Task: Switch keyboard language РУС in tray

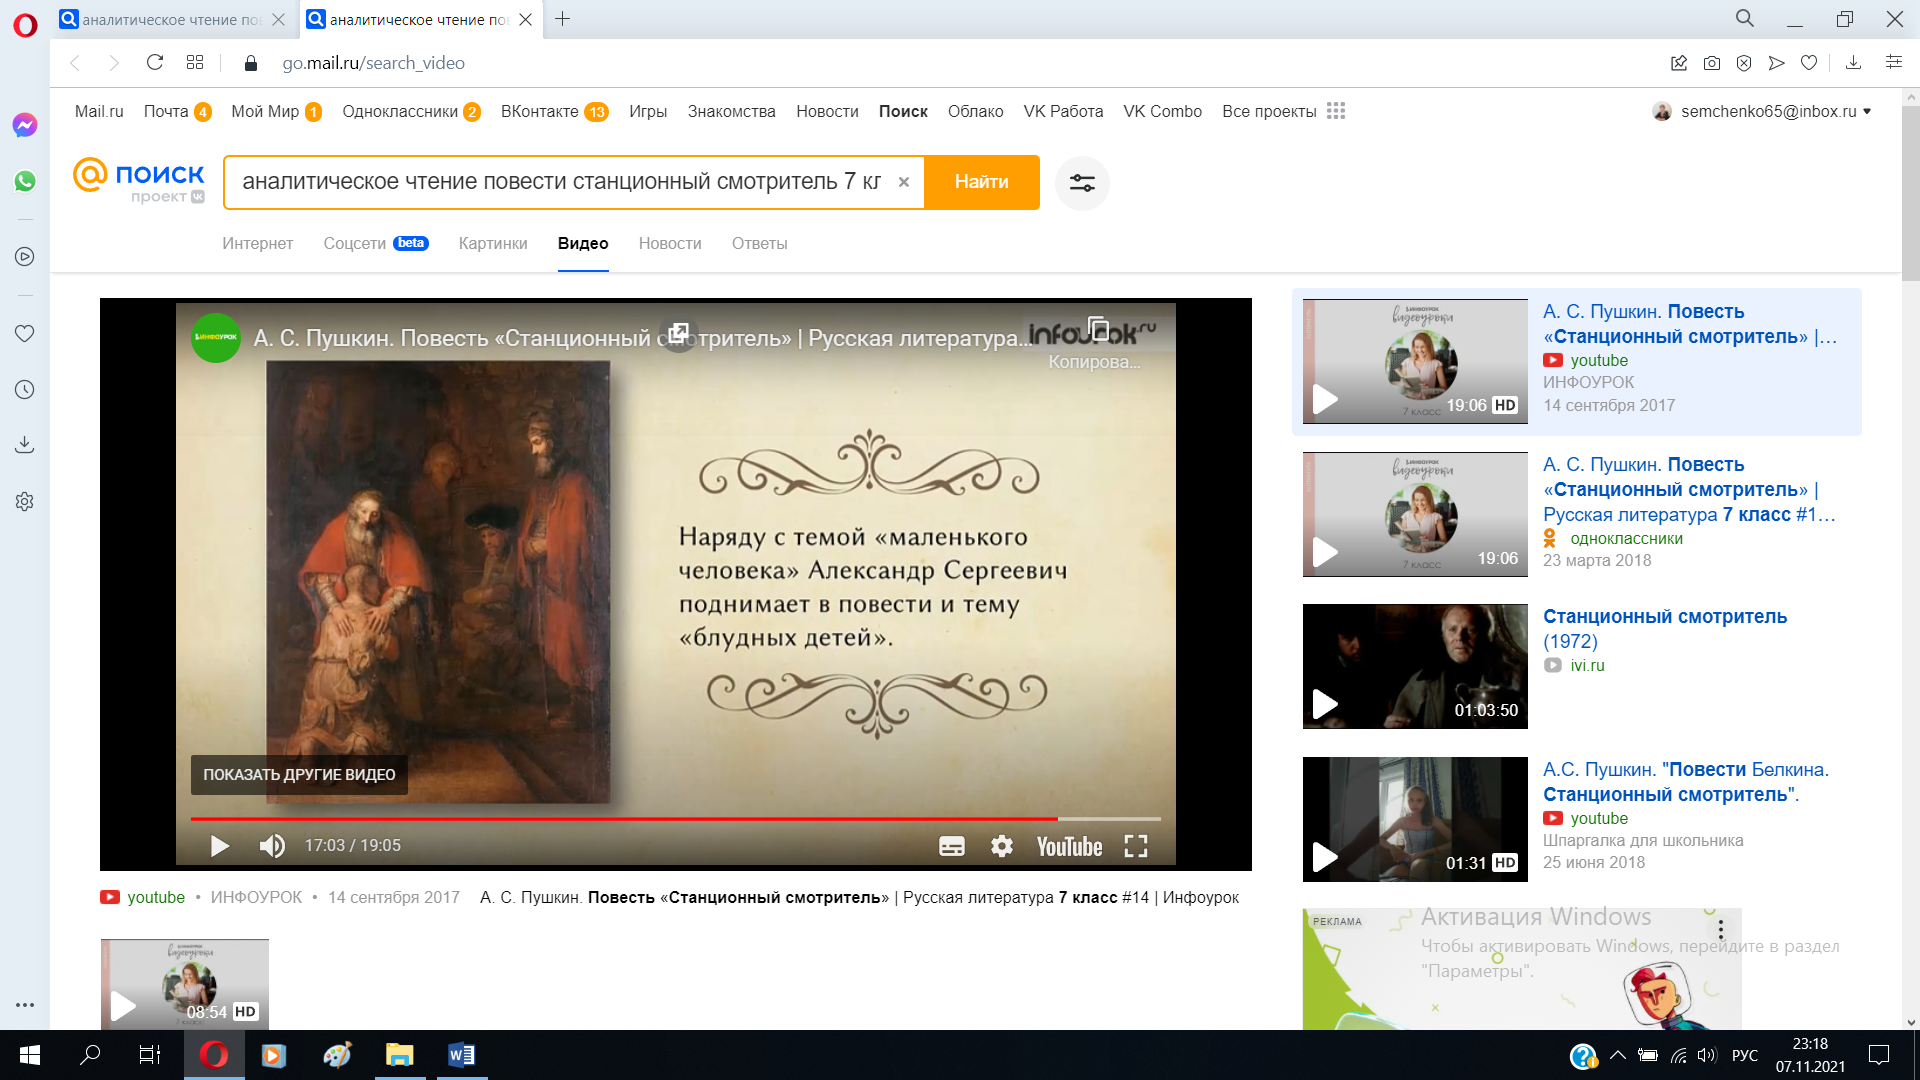Action: [1745, 1055]
